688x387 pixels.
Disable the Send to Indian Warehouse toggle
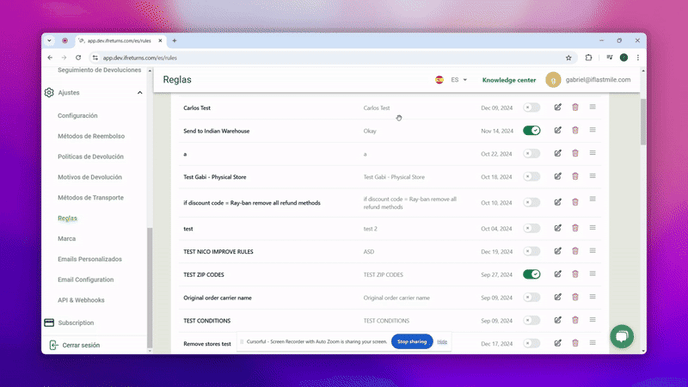point(531,130)
